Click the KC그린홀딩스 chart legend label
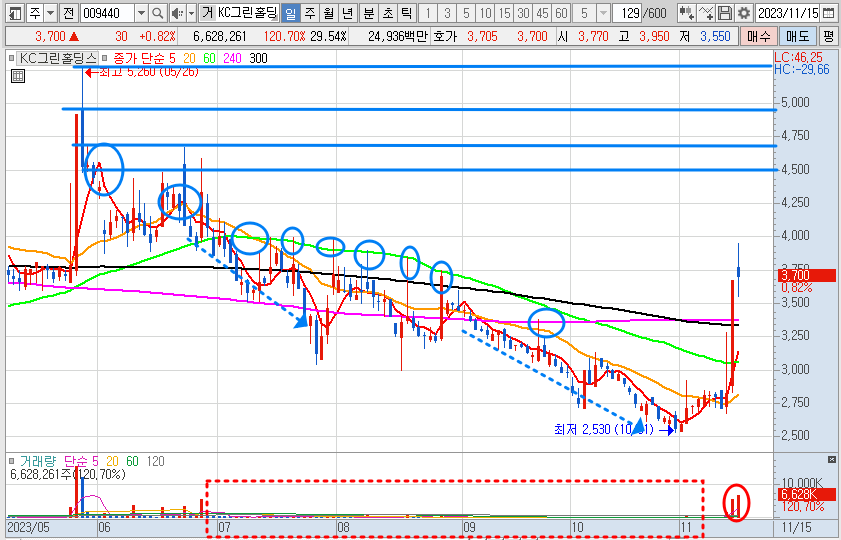The image size is (841, 540). pos(57,58)
